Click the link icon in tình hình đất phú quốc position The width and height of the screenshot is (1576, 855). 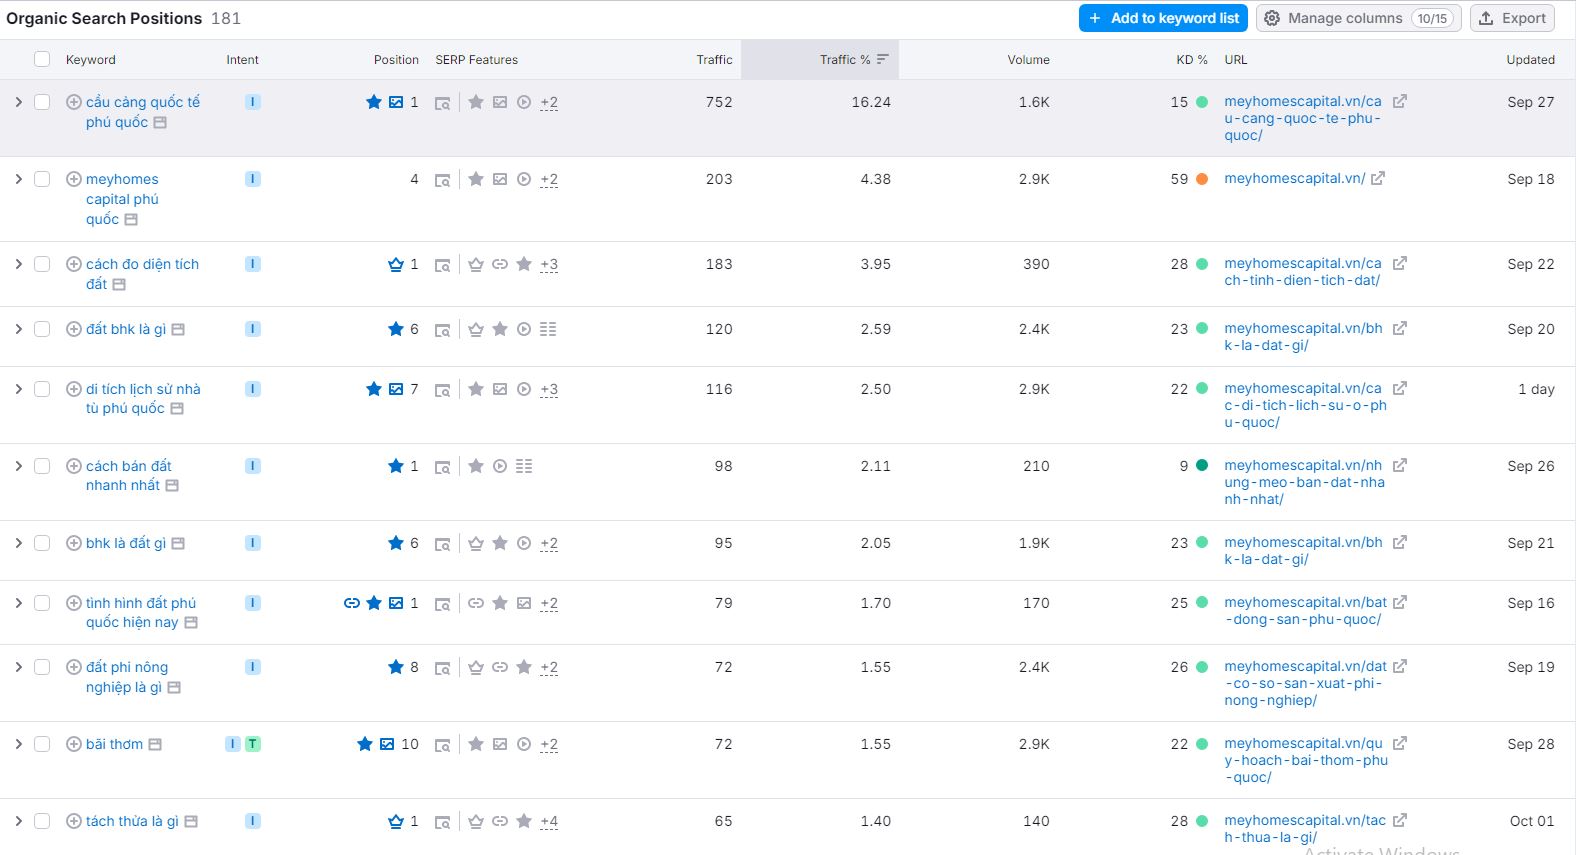tap(352, 603)
